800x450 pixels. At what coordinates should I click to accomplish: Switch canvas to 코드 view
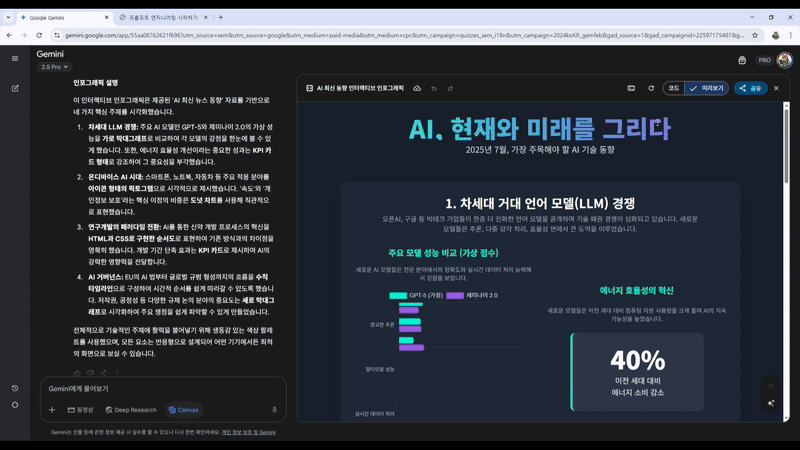(x=673, y=88)
